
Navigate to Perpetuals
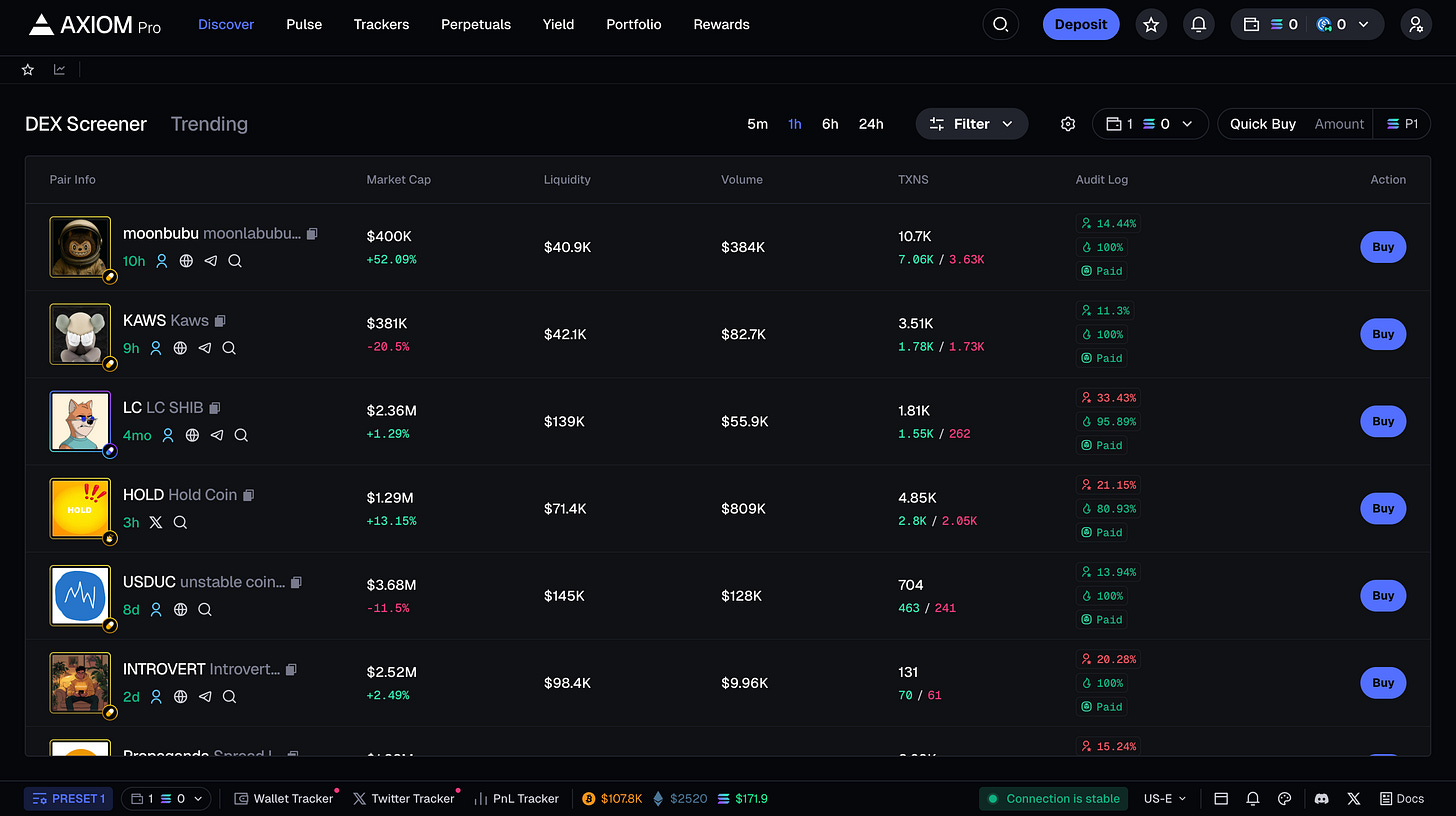coord(476,24)
